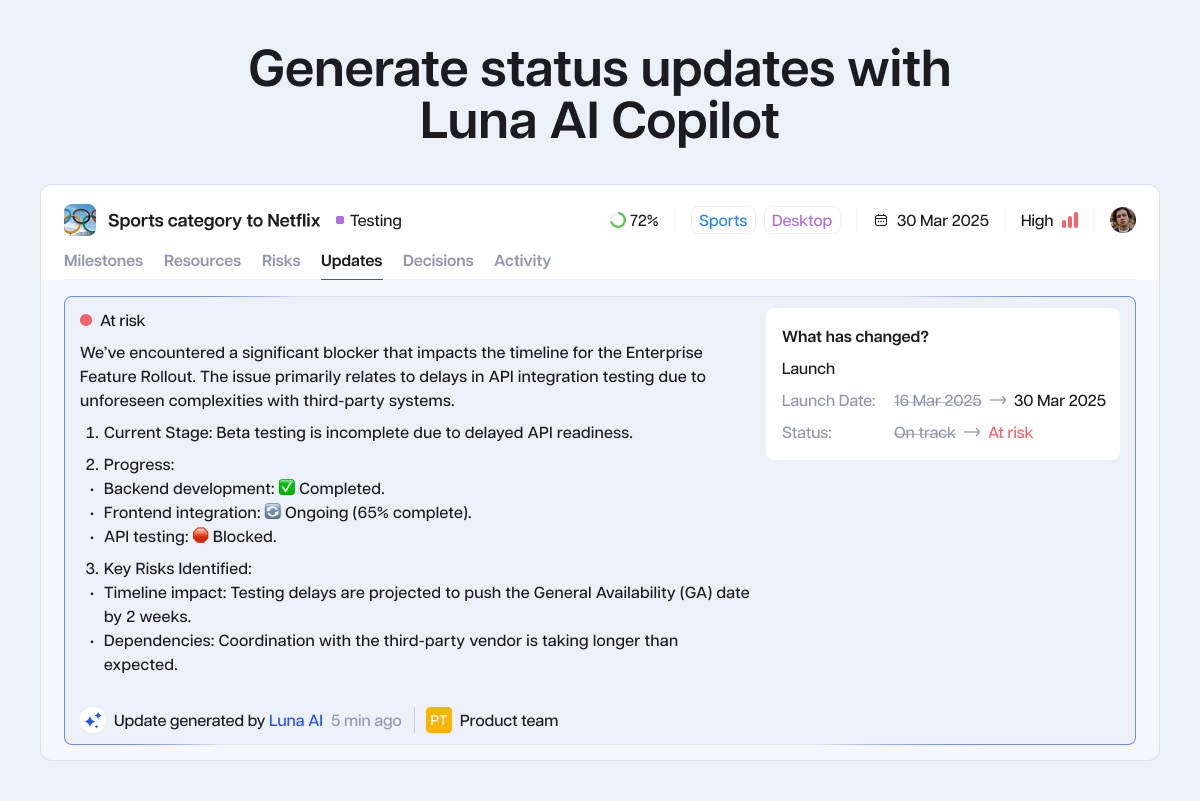The width and height of the screenshot is (1200, 801).
Task: Click the calendar icon beside 30 Mar 2025
Action: coord(881,221)
